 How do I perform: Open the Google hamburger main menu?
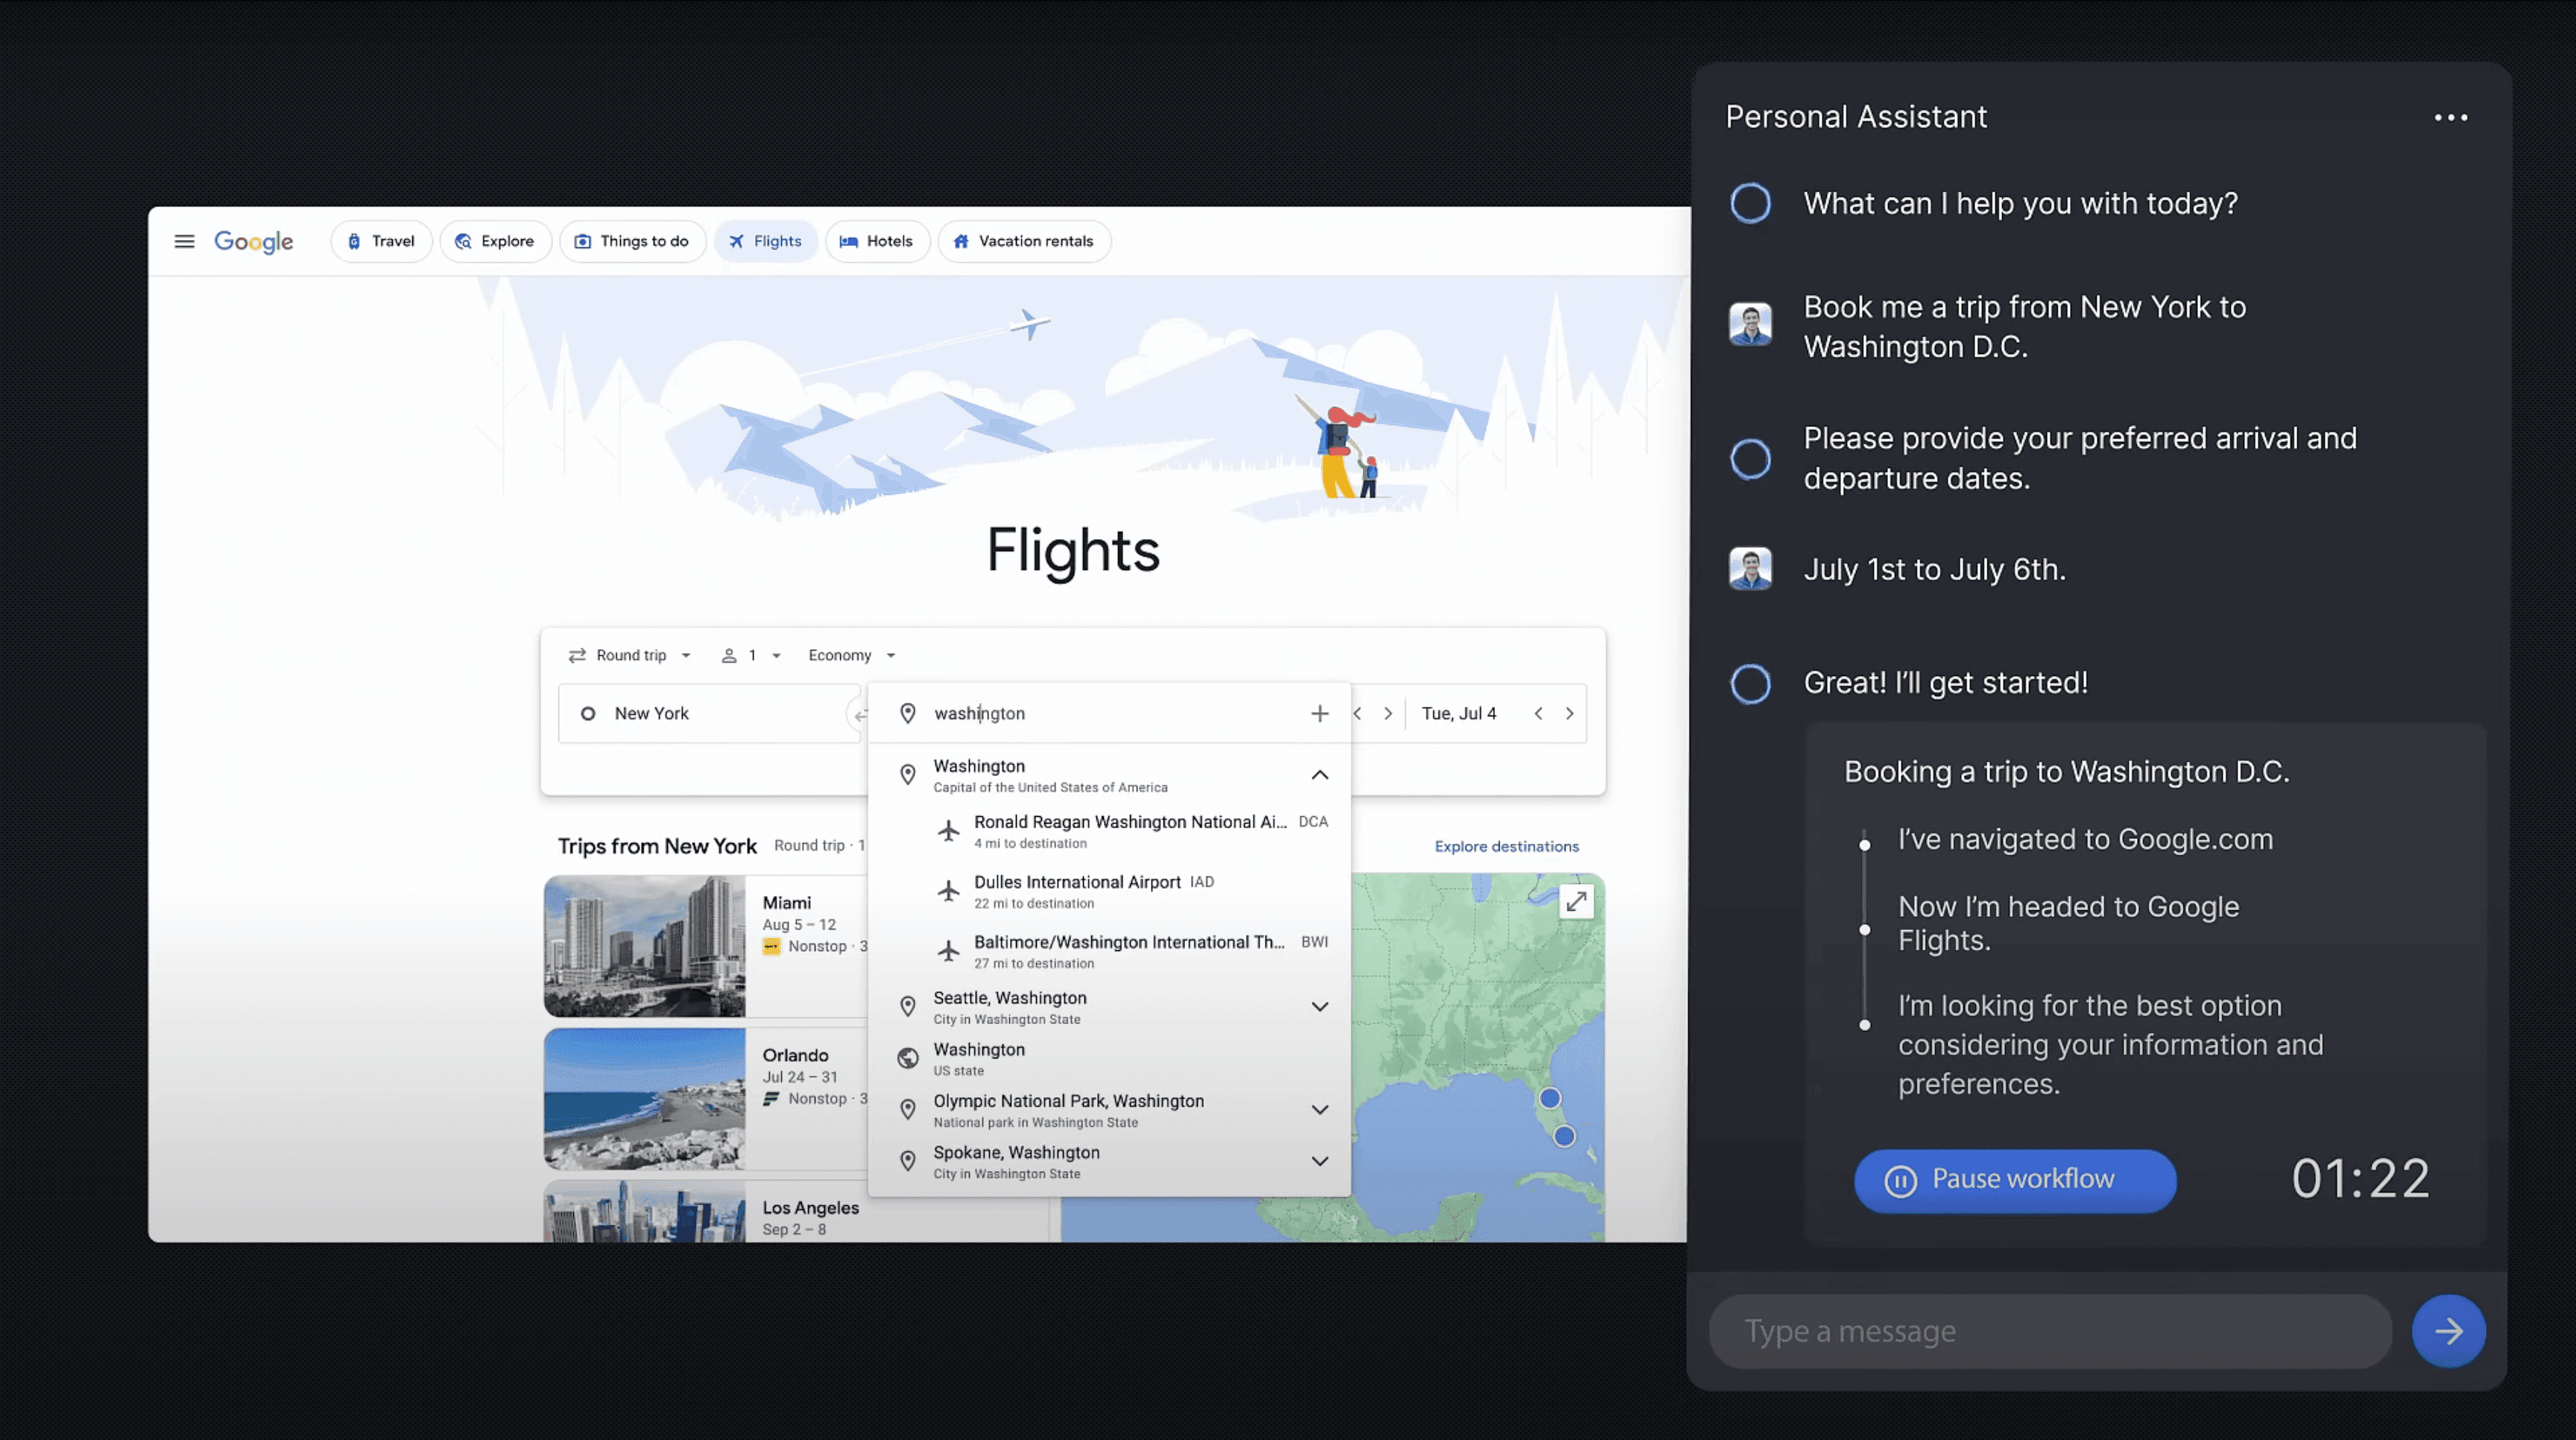pyautogui.click(x=184, y=241)
